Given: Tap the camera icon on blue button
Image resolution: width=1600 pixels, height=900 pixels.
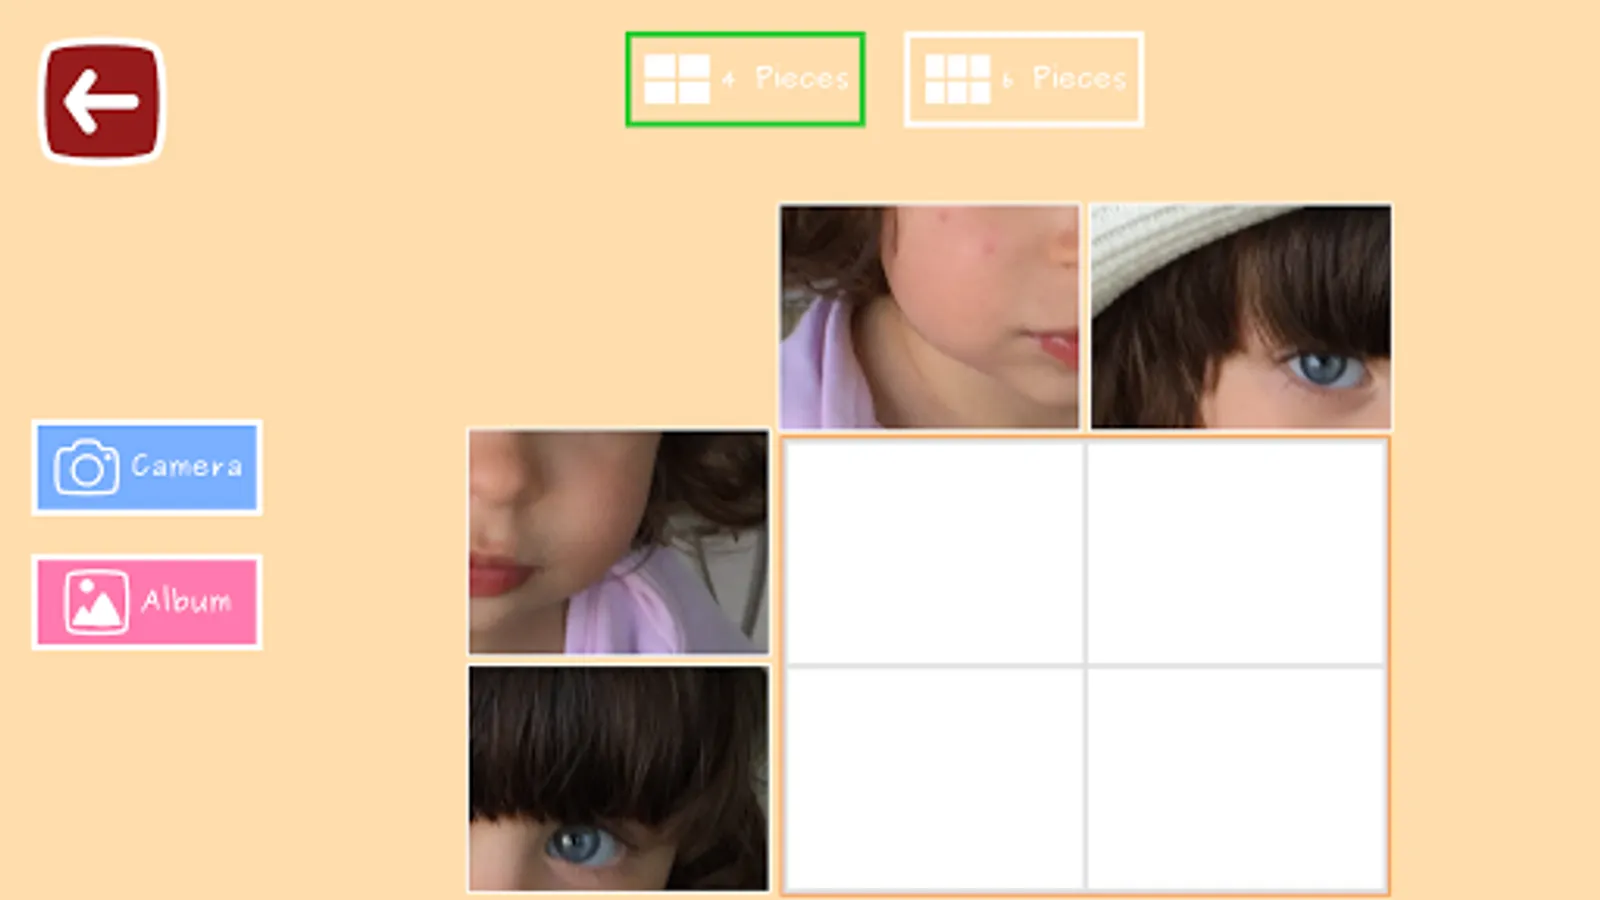Looking at the screenshot, I should [86, 467].
